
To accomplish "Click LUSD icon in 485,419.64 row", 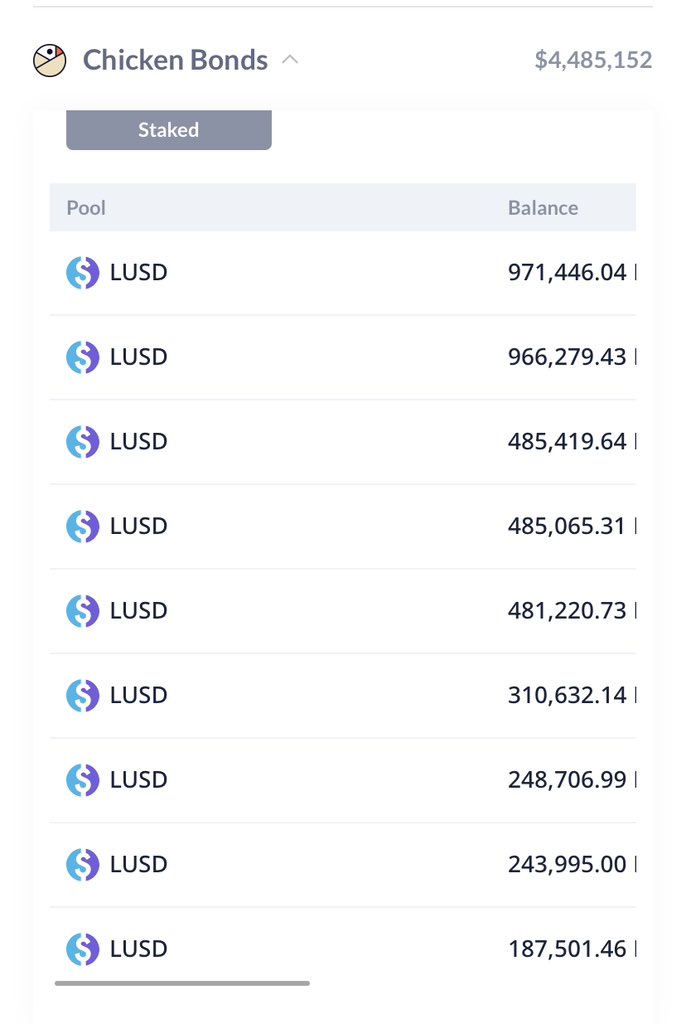I will coord(83,441).
